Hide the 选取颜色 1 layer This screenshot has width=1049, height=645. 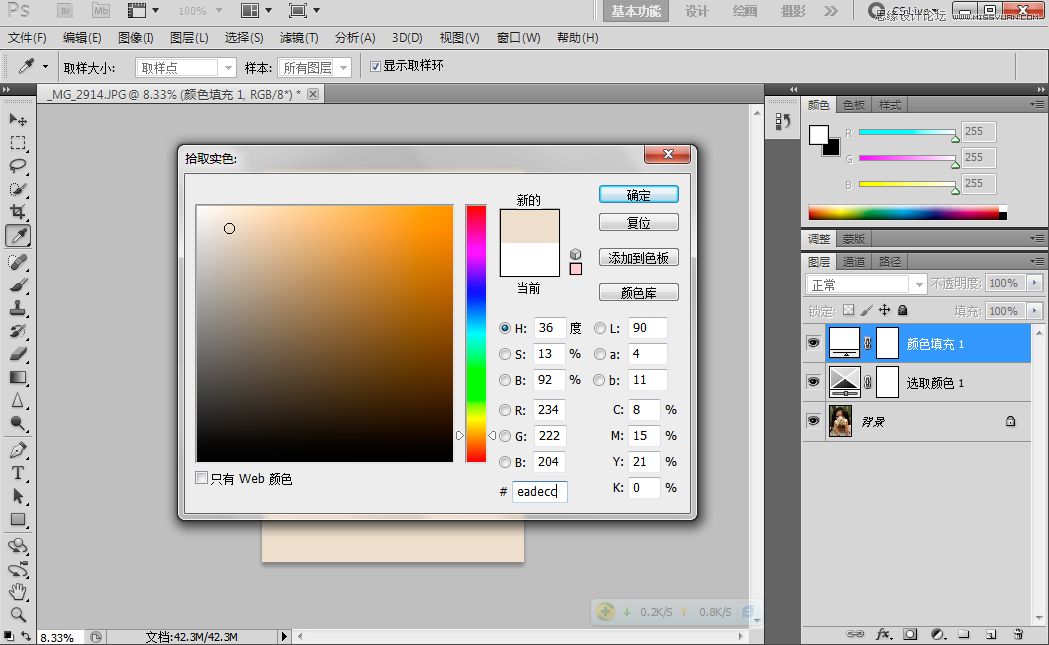click(814, 382)
